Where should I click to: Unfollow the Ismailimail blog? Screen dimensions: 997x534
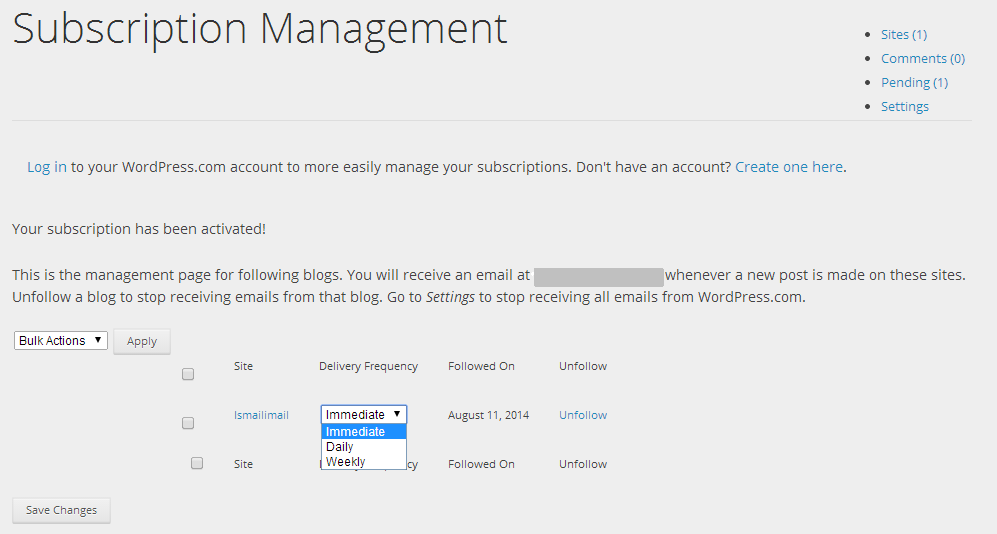(x=583, y=415)
